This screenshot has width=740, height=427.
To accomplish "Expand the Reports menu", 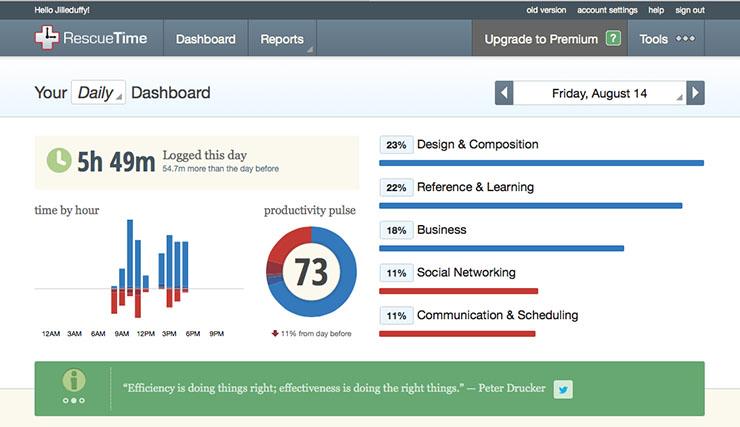I will coord(283,39).
